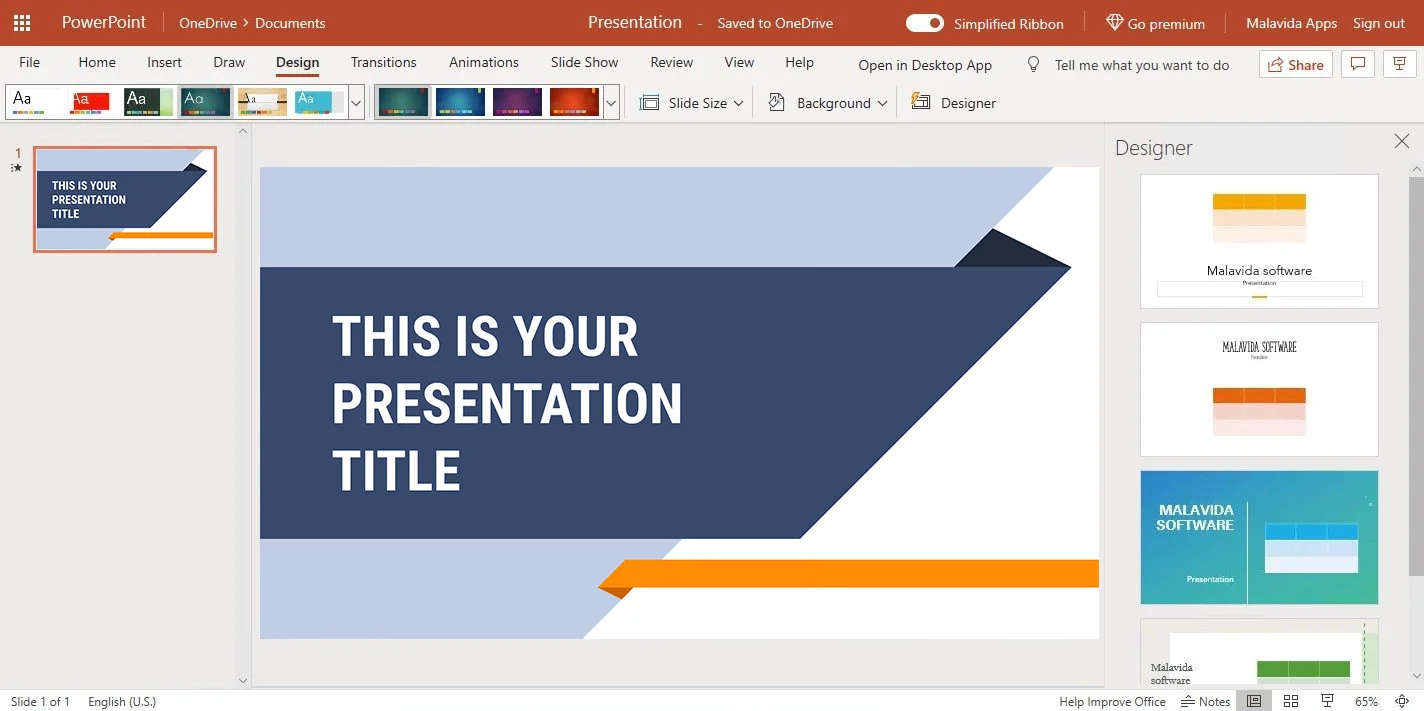Switch to the View tab
Screen dimensions: 1424x711
739,62
